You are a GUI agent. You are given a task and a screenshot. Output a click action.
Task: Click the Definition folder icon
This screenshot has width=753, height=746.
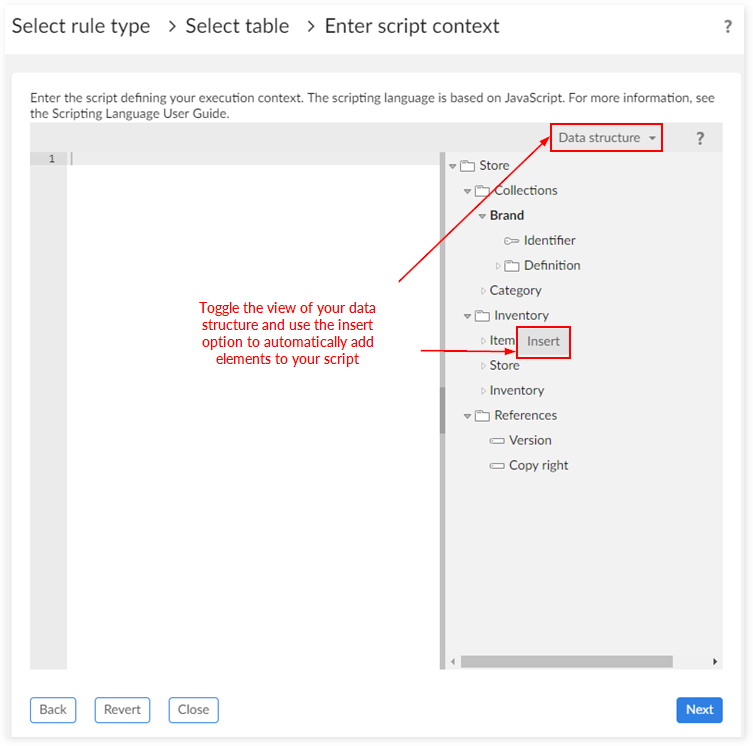point(512,266)
